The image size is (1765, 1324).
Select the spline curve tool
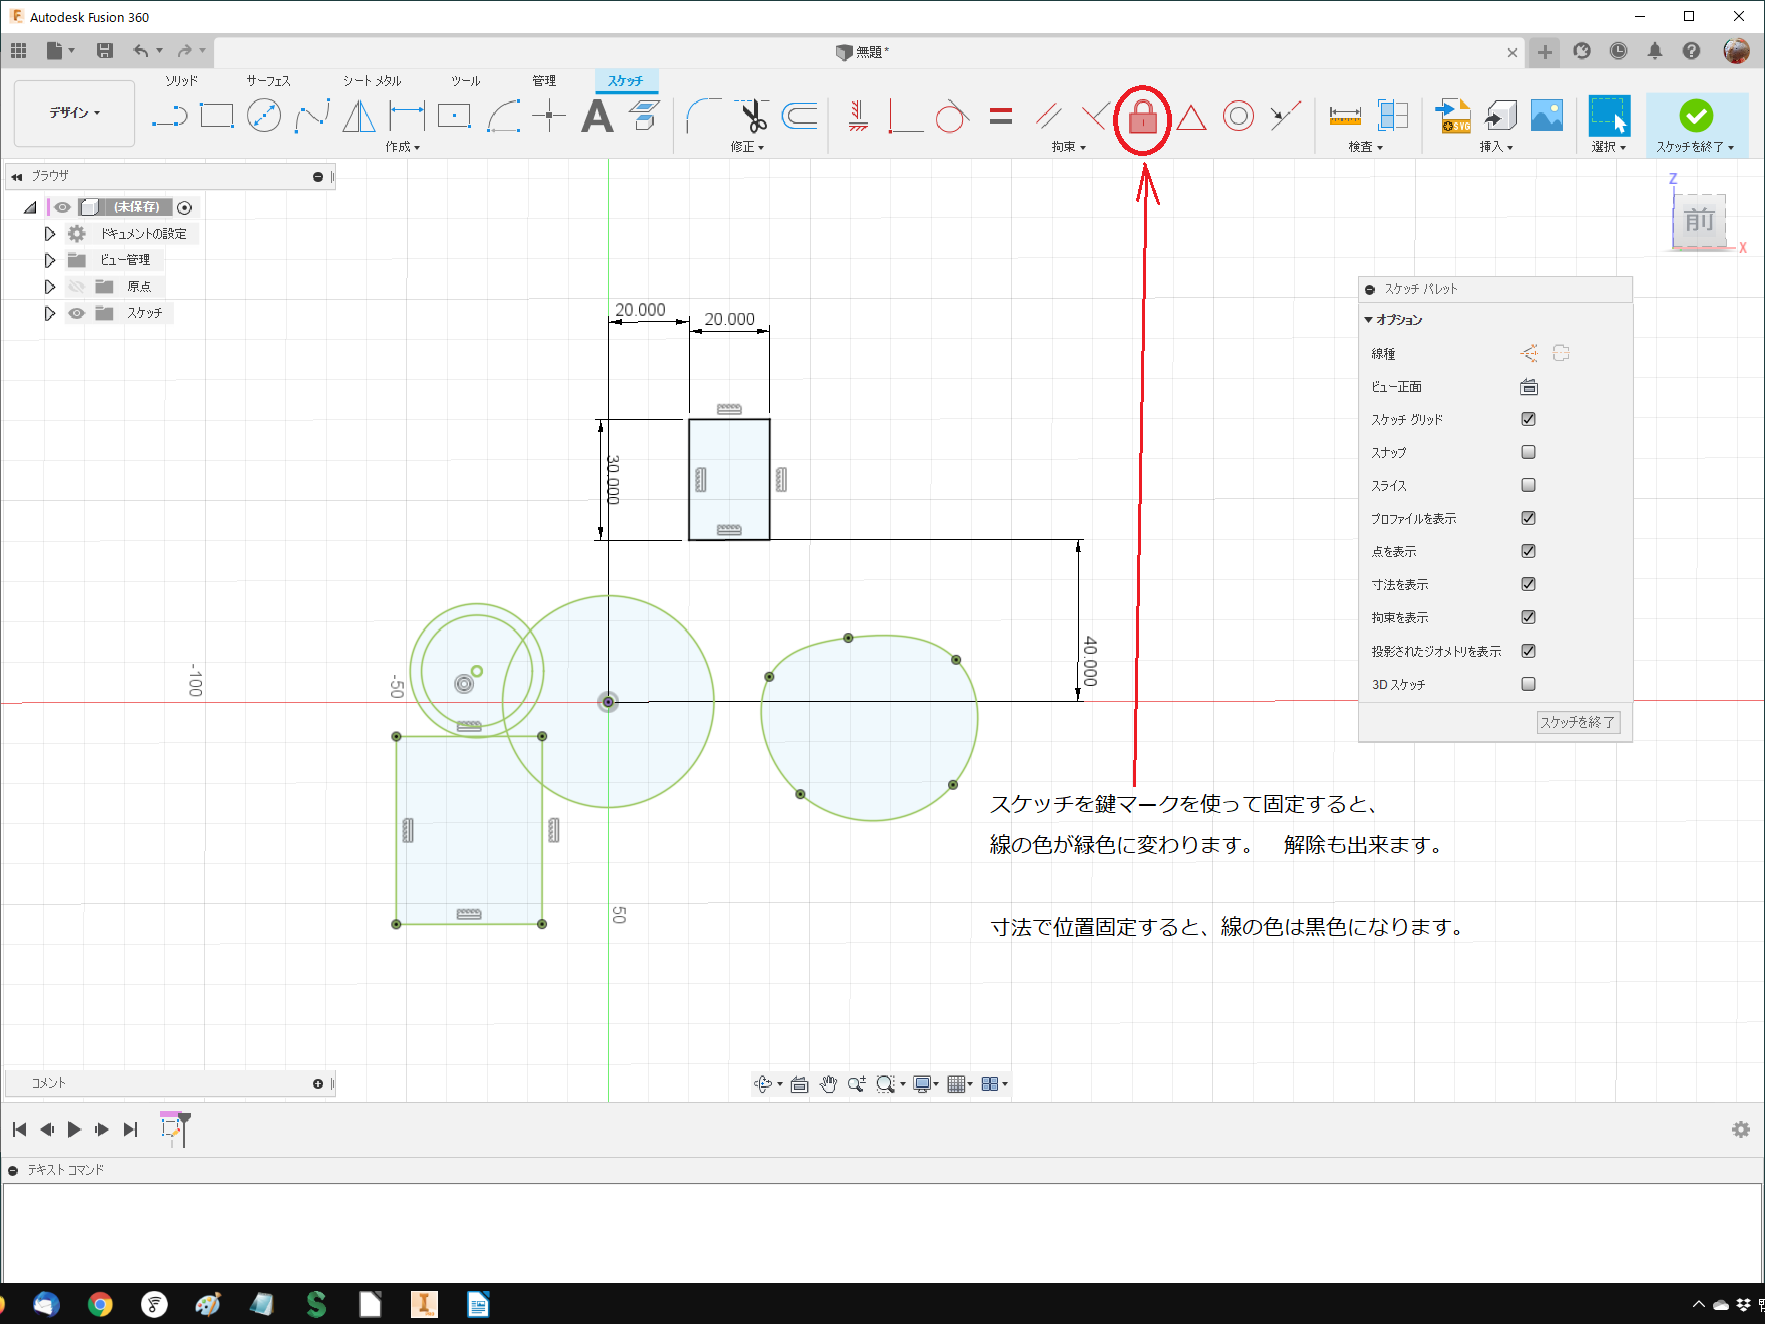click(312, 116)
